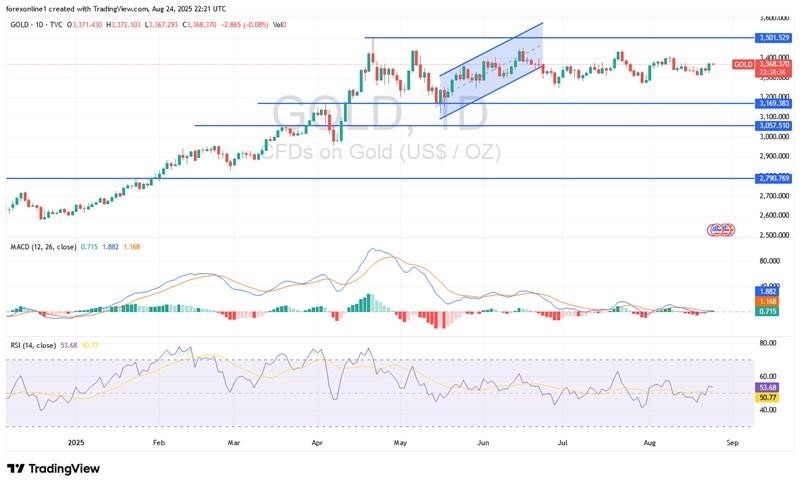Select the blue ascending channel drawing
The image size is (800, 486).
pos(490,71)
